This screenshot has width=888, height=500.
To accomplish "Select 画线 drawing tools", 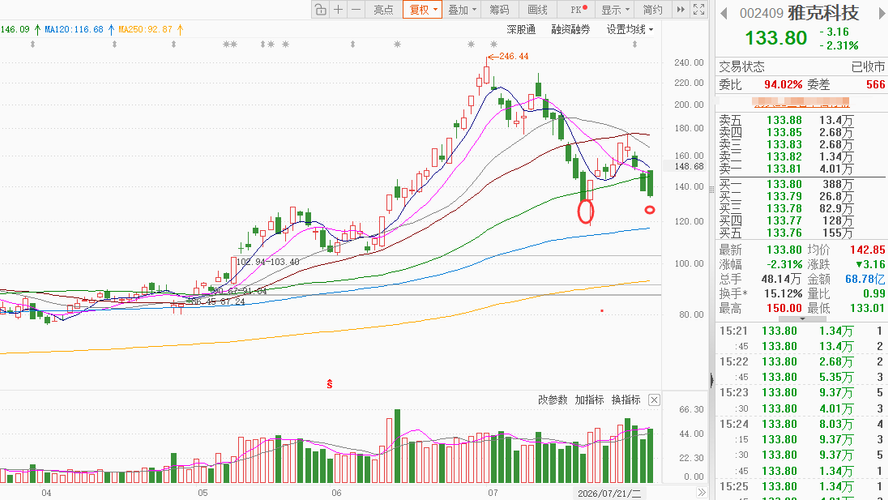I will click(537, 9).
